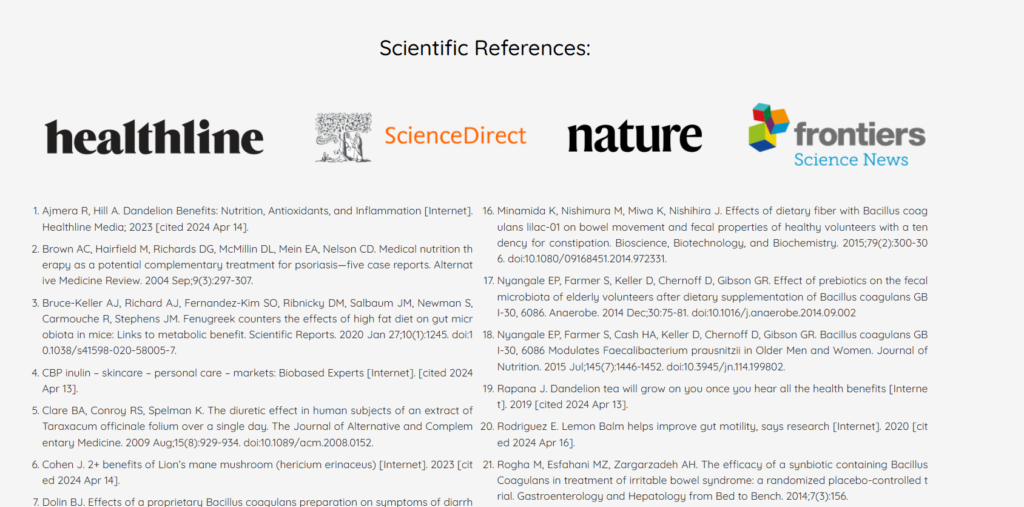Click Nyangale reference 18 on Faecalibacterium prausnitzii
Viewport: 1024px width, 507px height.
tap(705, 350)
